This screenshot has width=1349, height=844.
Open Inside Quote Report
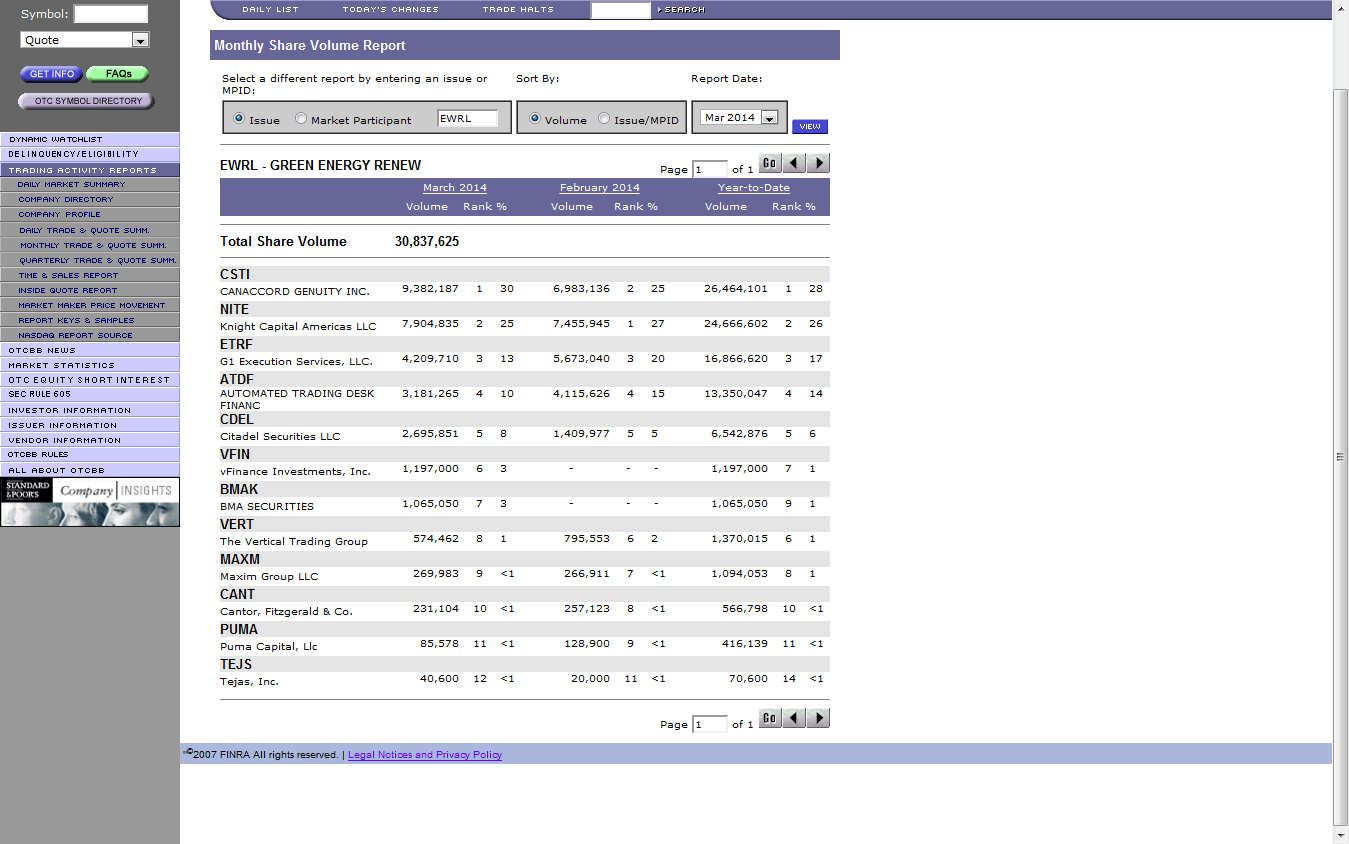click(90, 291)
